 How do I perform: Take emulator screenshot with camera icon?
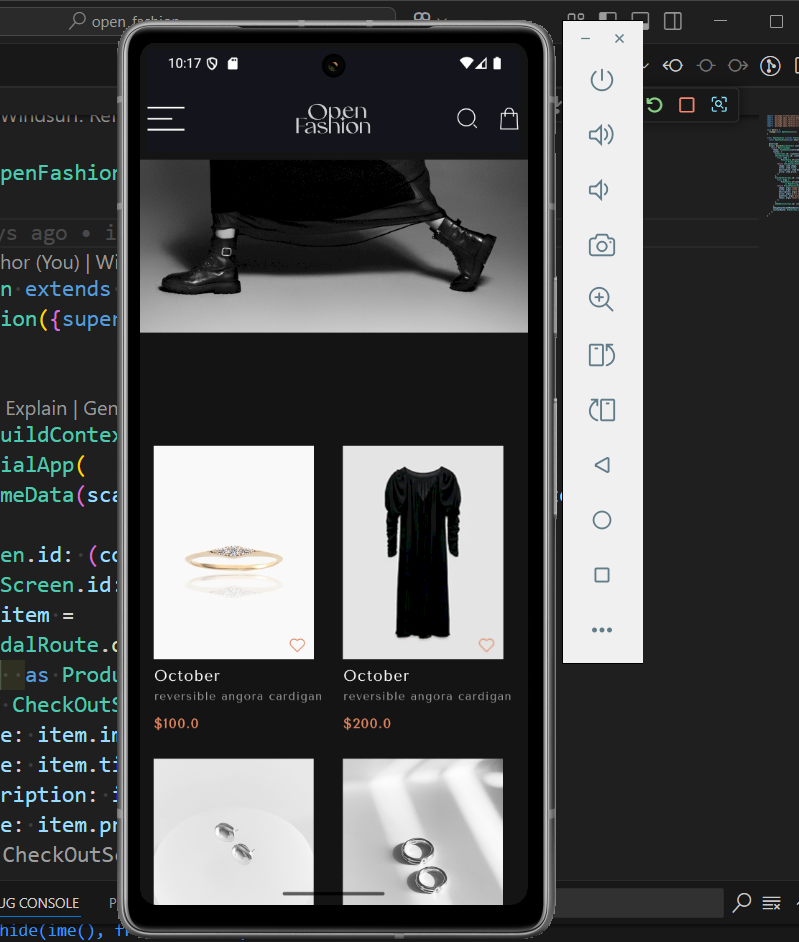[601, 245]
